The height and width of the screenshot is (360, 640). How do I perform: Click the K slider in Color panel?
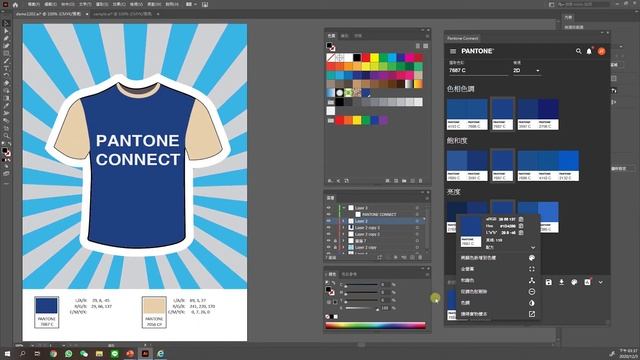pos(362,308)
